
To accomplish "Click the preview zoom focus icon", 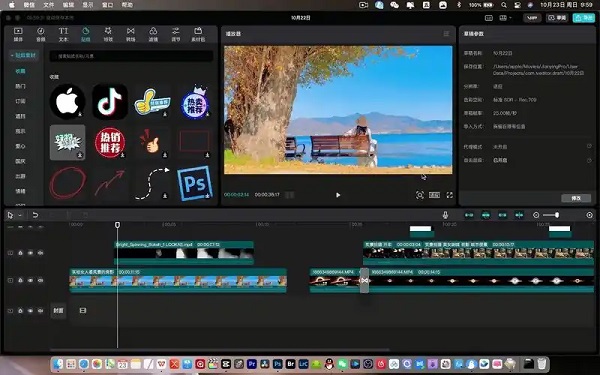I will tap(420, 195).
